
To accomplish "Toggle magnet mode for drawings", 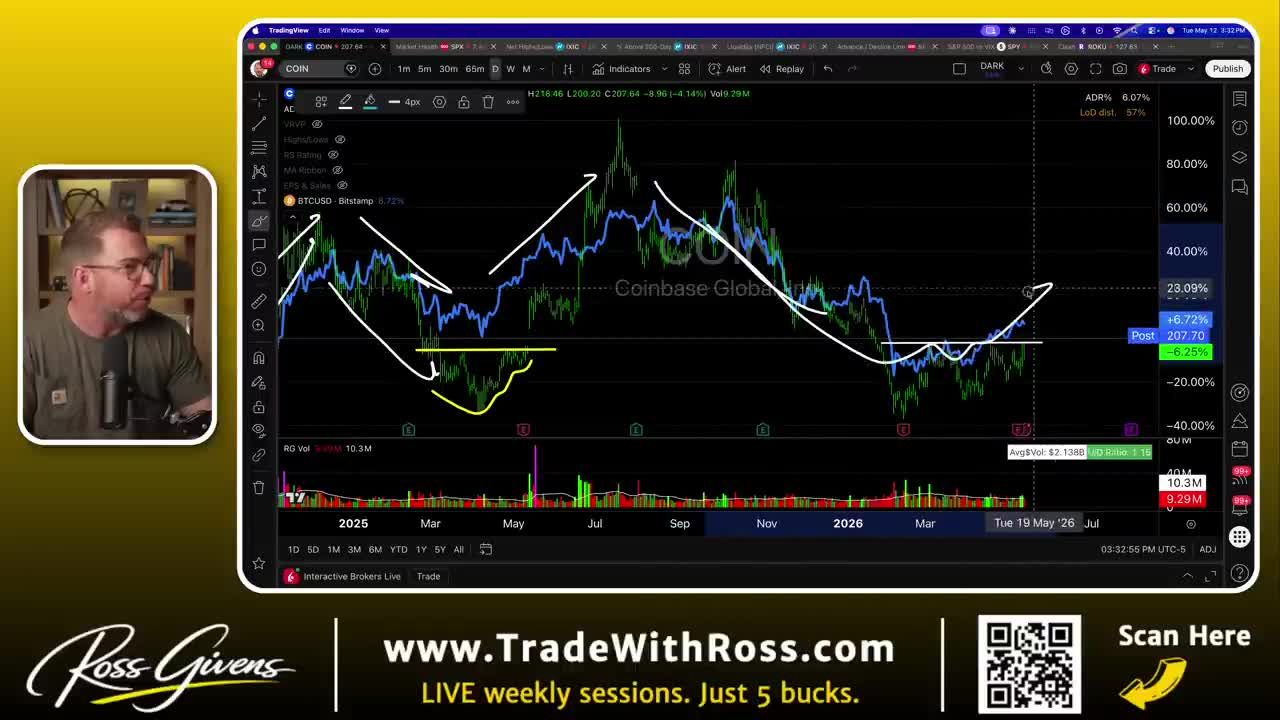I will pyautogui.click(x=259, y=358).
